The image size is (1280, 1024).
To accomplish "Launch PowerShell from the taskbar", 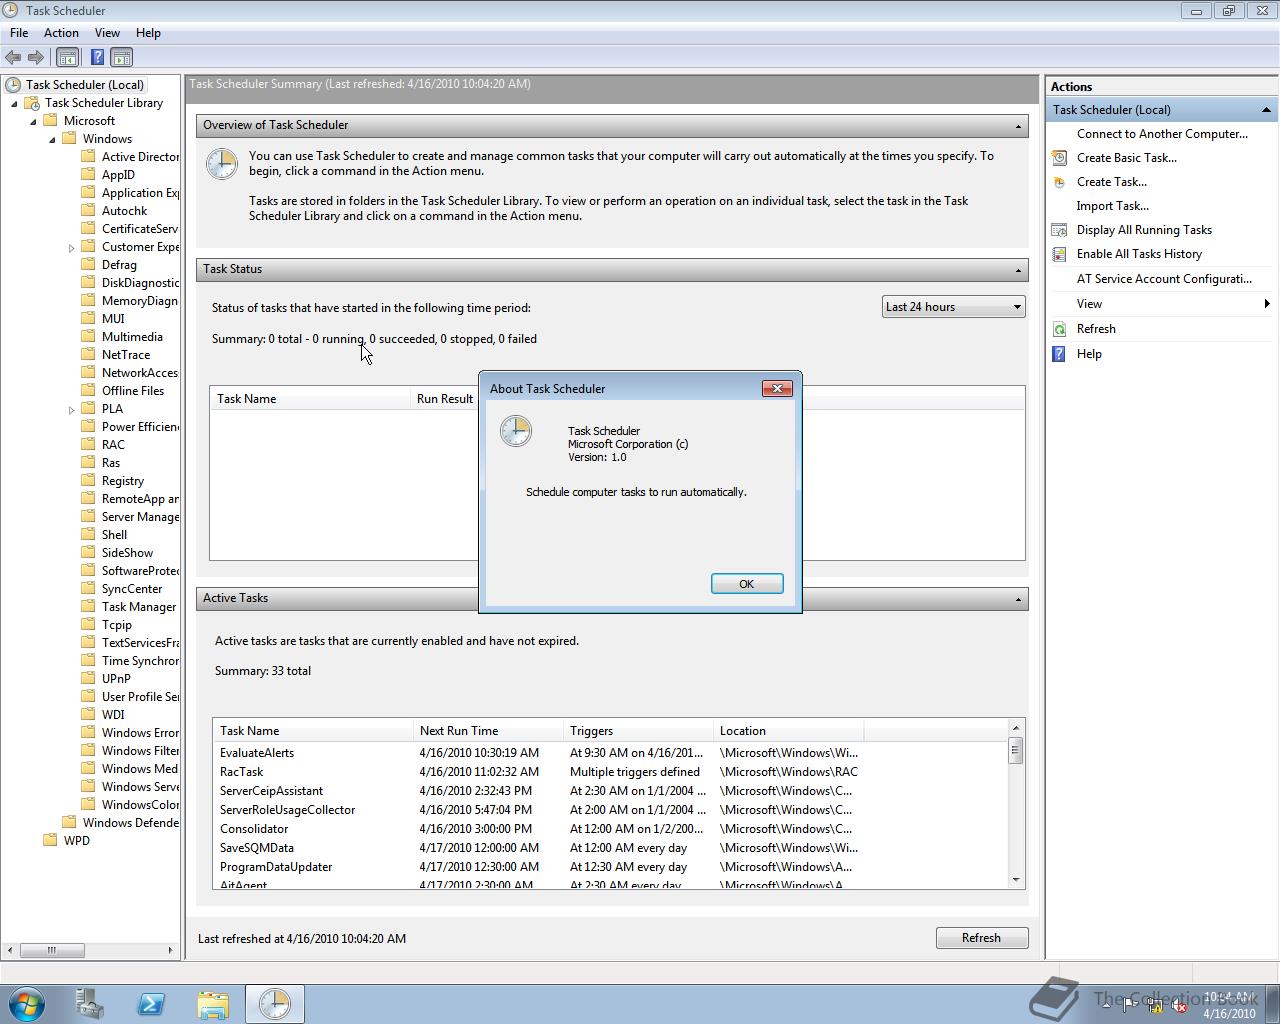I will pyautogui.click(x=151, y=1003).
